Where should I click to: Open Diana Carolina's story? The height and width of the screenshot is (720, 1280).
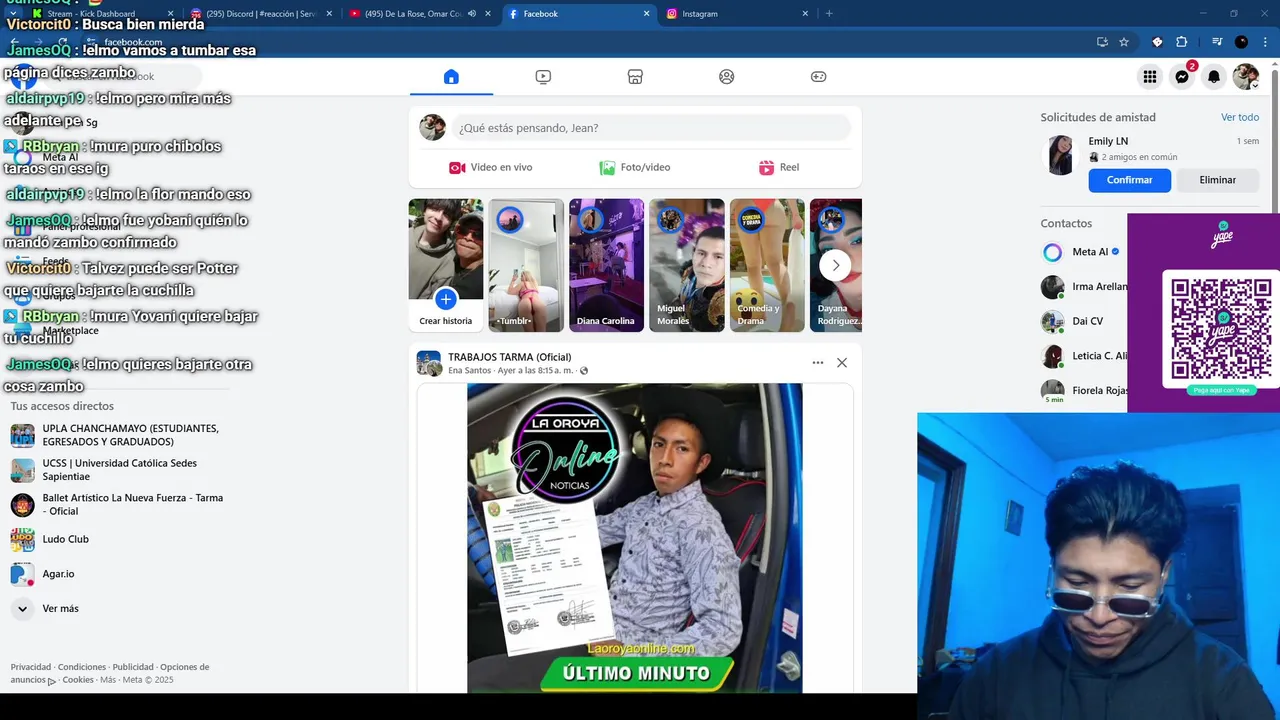(606, 265)
